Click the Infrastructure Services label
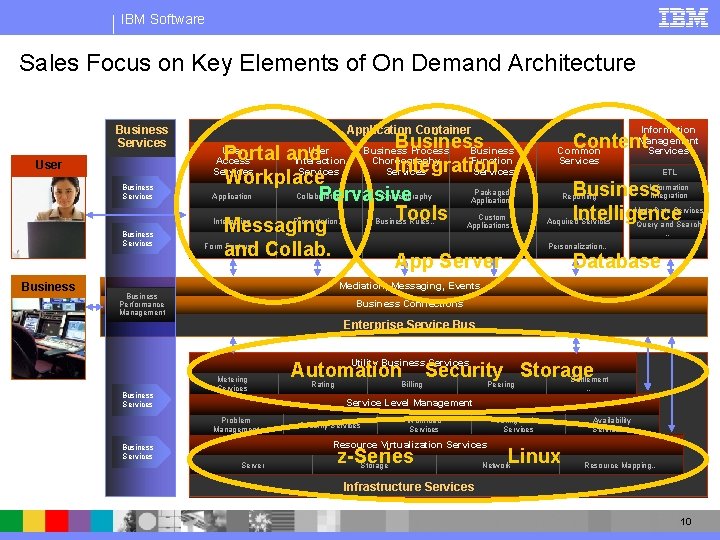The width and height of the screenshot is (720, 540). (x=408, y=486)
